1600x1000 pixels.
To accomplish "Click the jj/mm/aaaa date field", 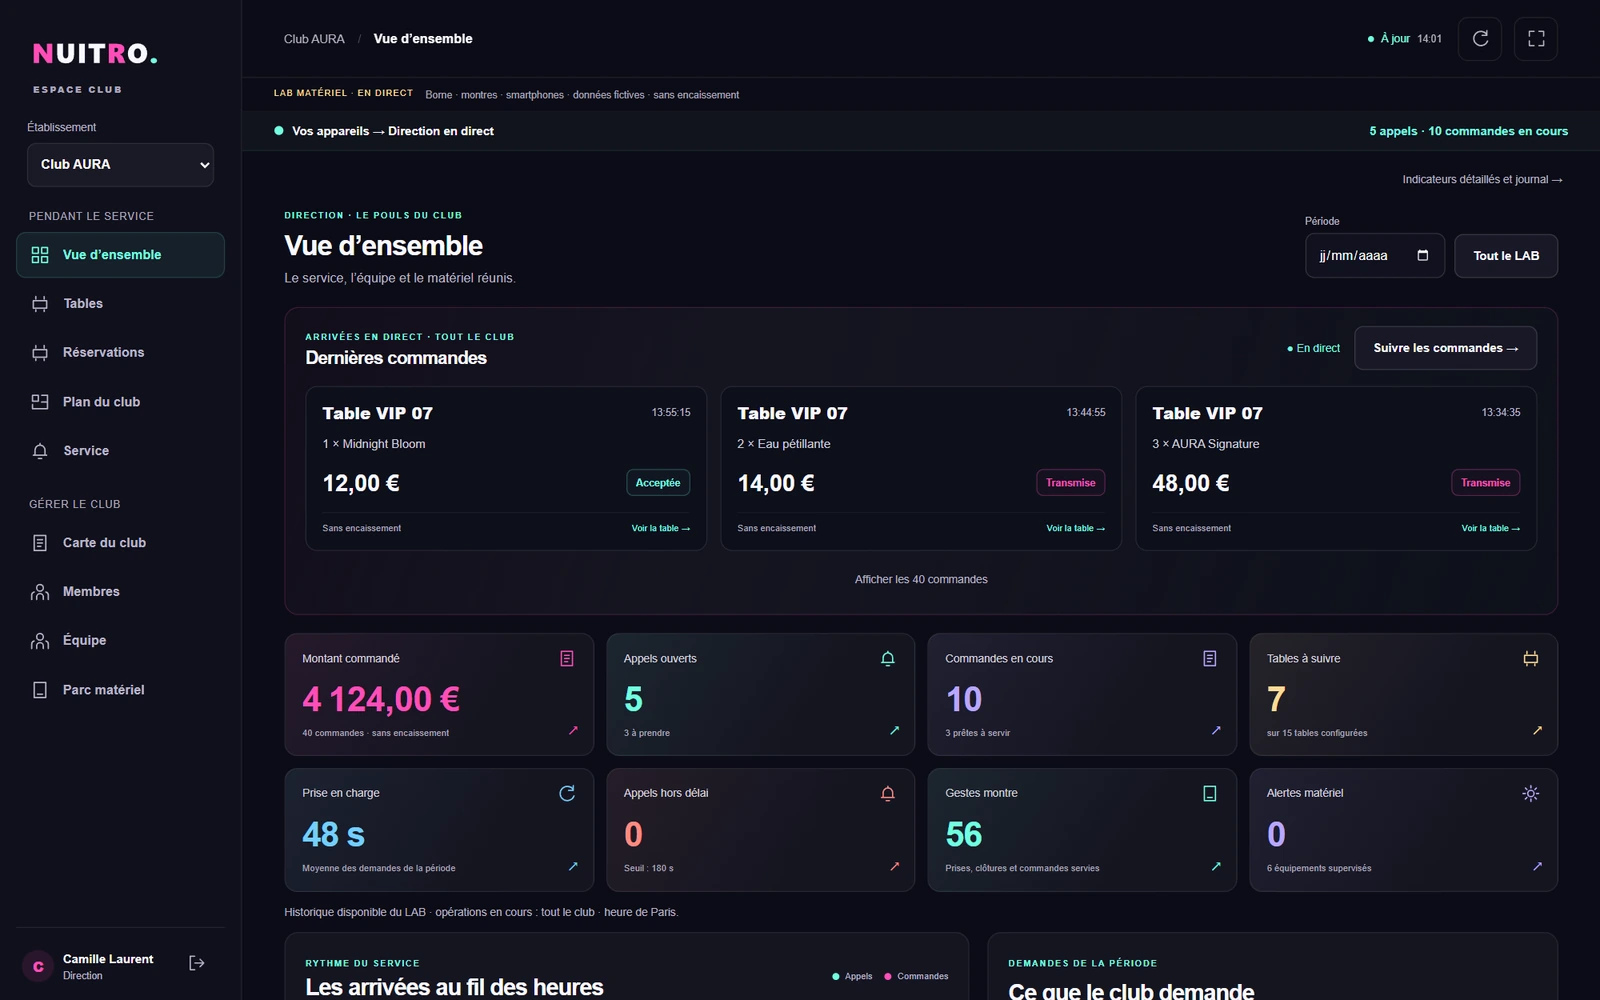I will point(1374,256).
